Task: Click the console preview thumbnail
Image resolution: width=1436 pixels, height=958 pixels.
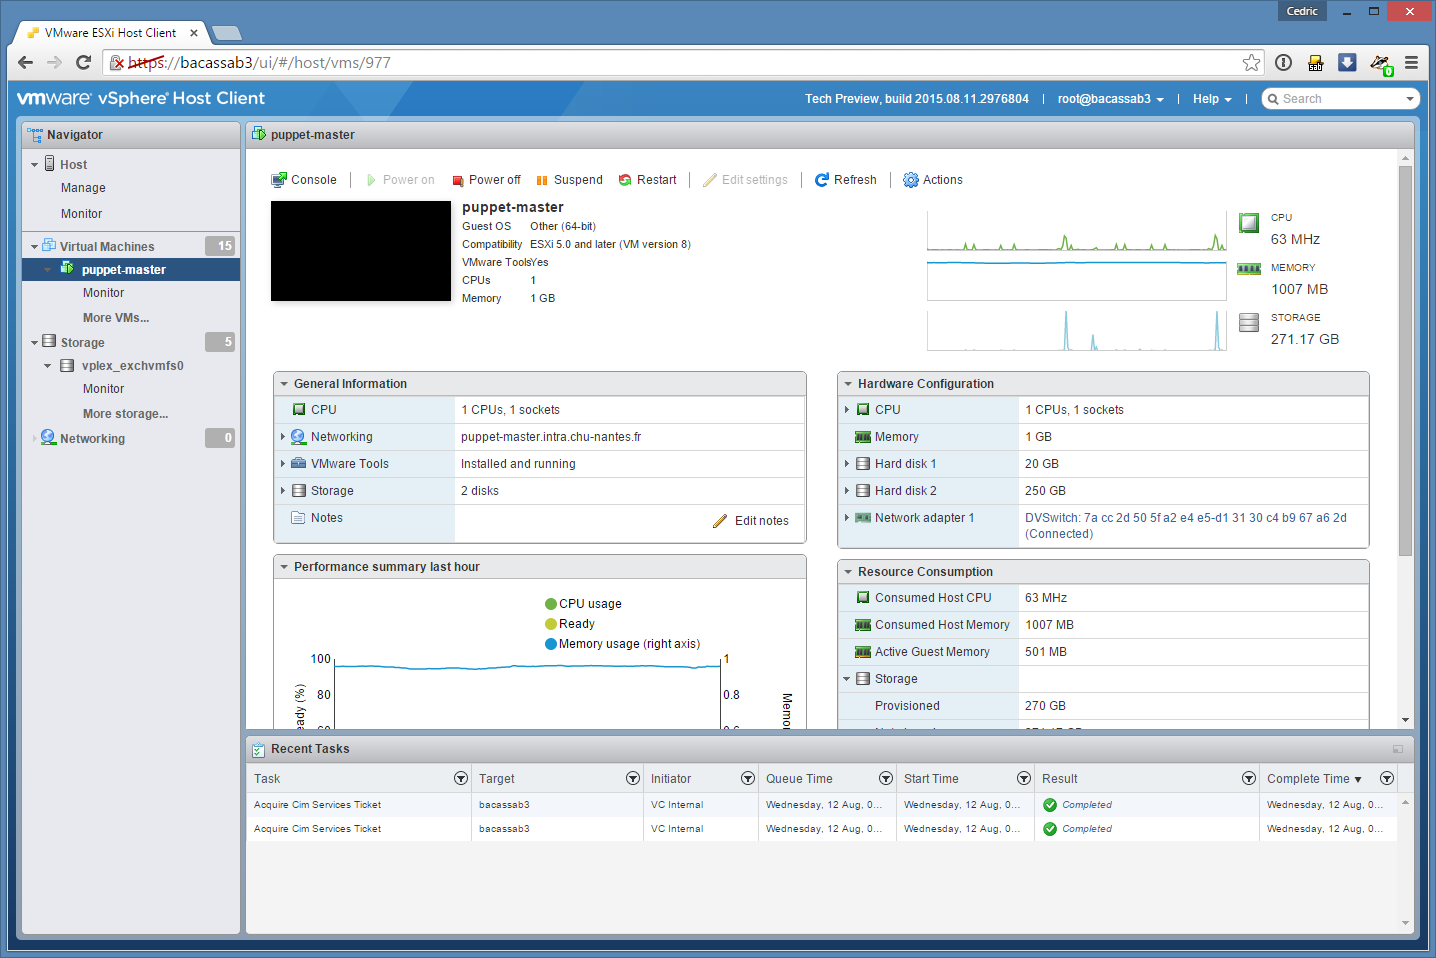Action: 361,251
